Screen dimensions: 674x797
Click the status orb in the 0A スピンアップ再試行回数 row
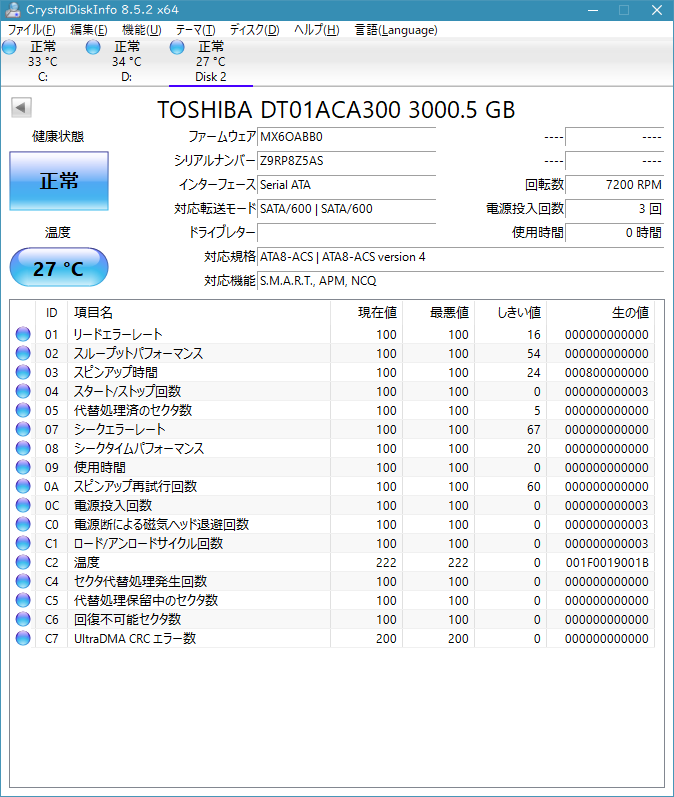coord(23,486)
